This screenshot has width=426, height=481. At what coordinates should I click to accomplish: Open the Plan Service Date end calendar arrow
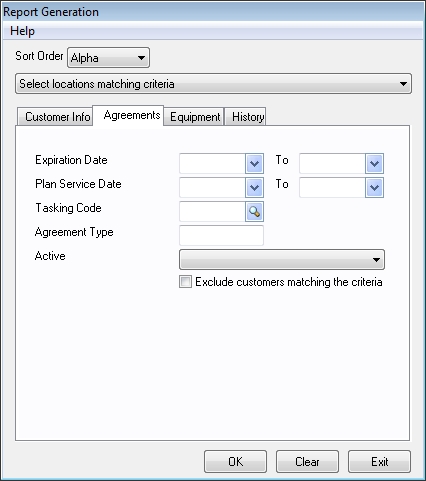374,187
